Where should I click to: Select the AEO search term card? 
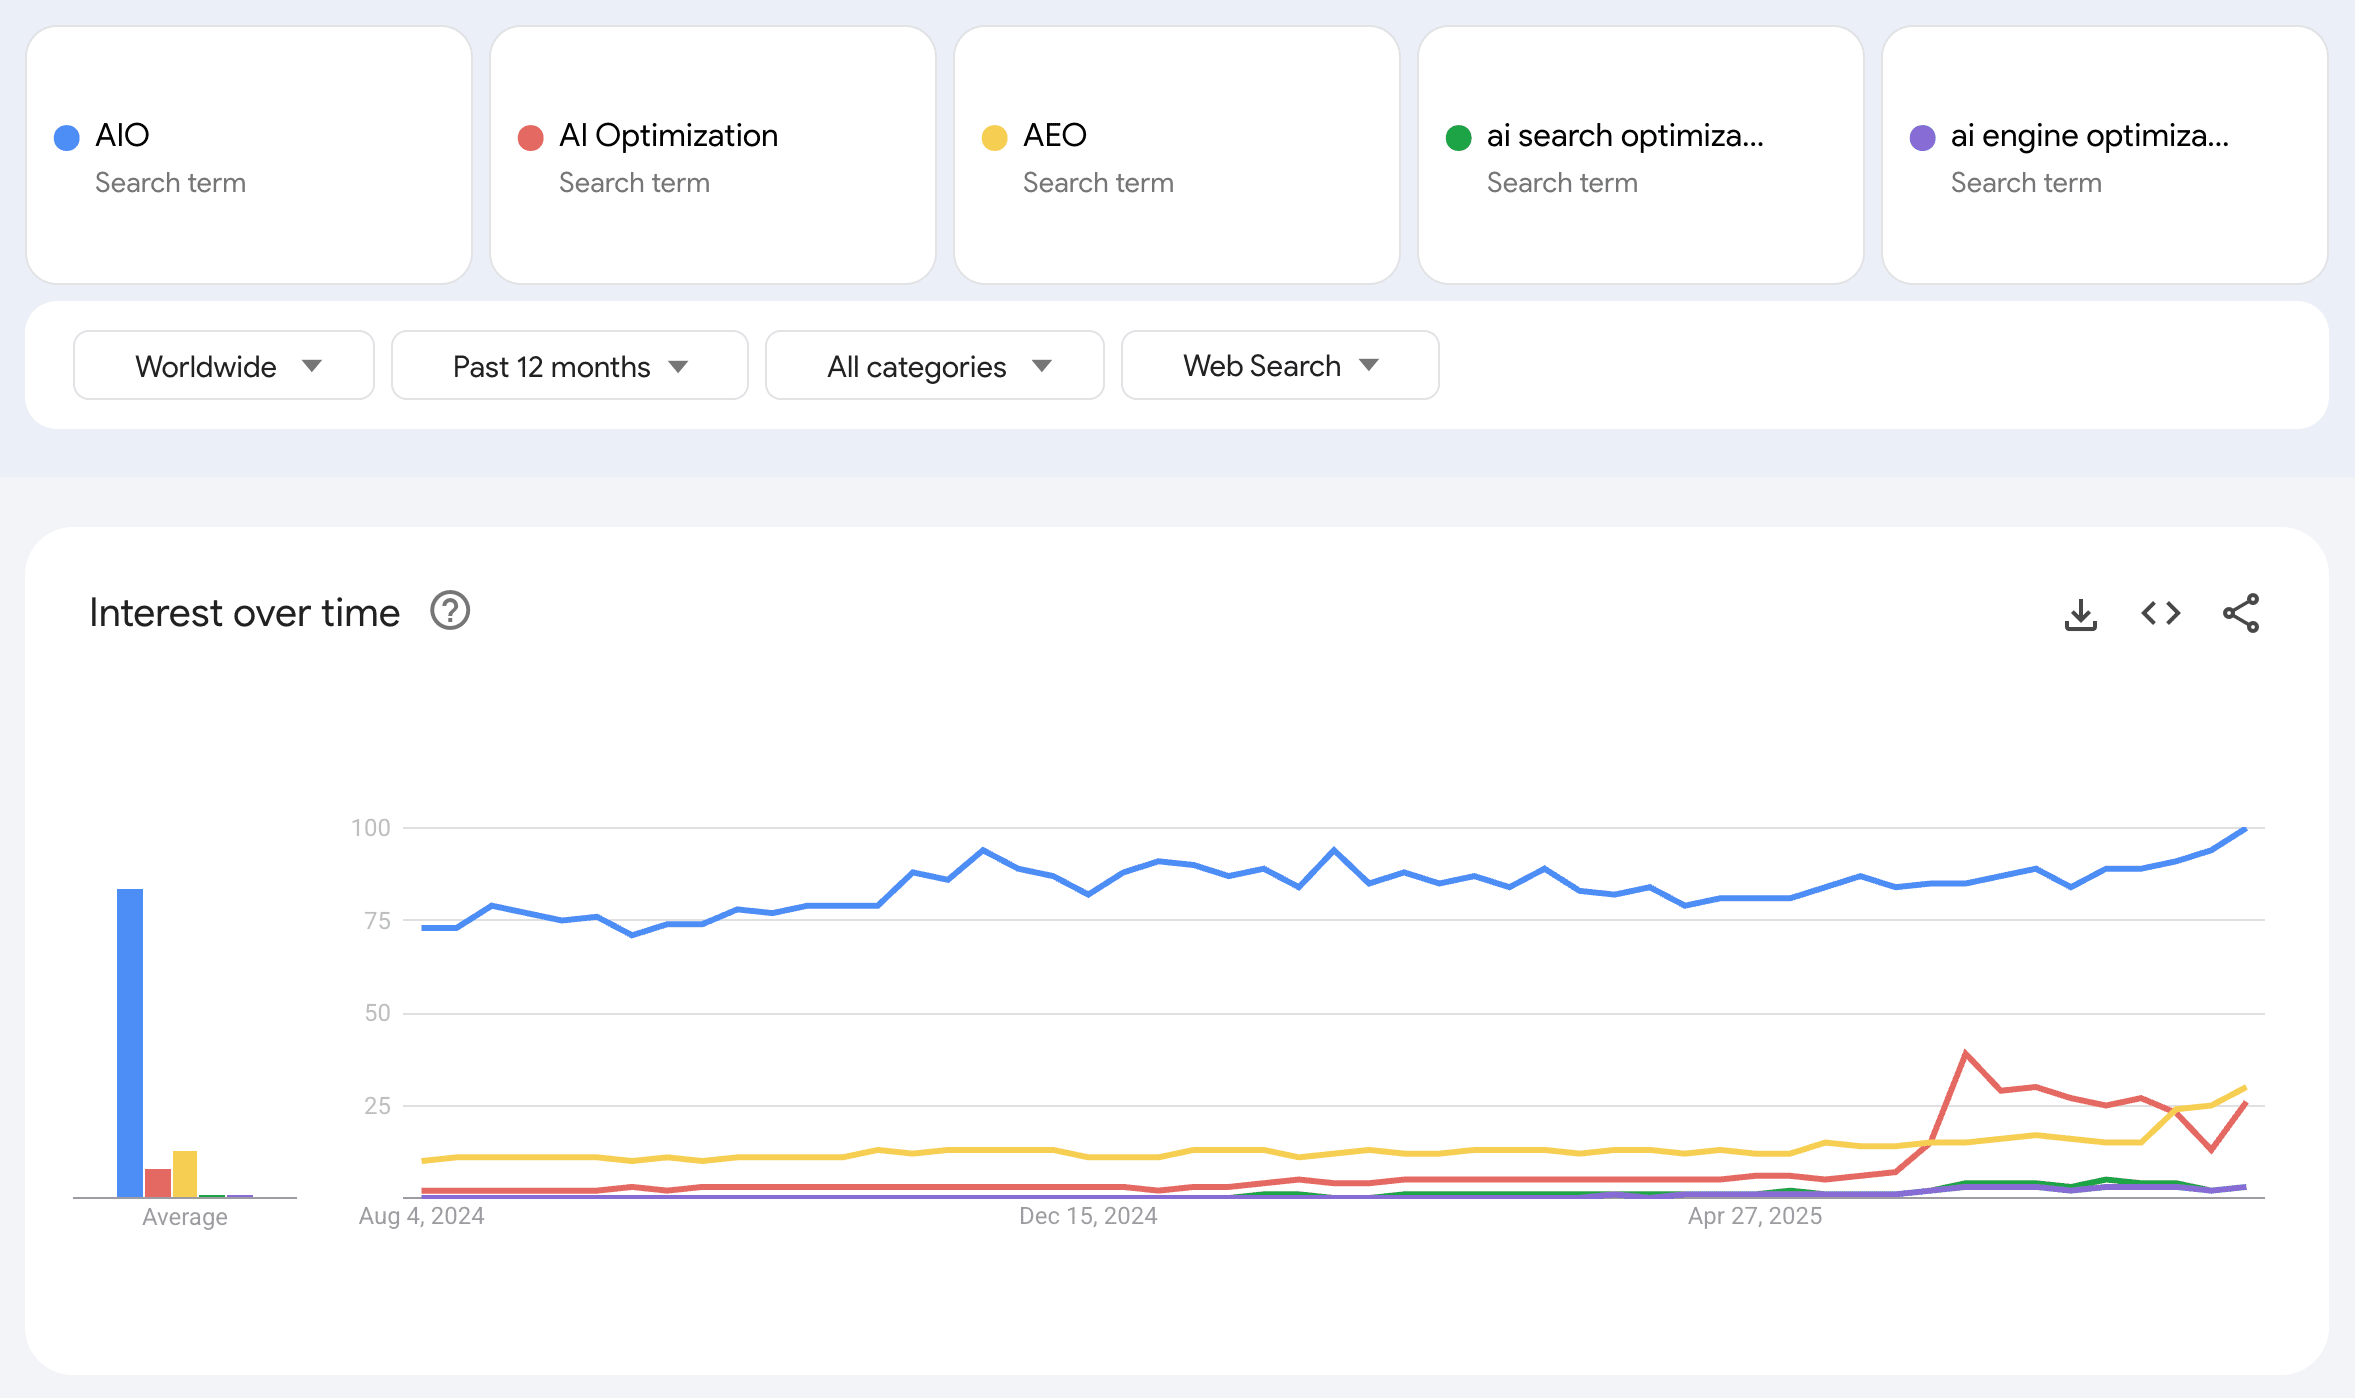pyautogui.click(x=1176, y=155)
